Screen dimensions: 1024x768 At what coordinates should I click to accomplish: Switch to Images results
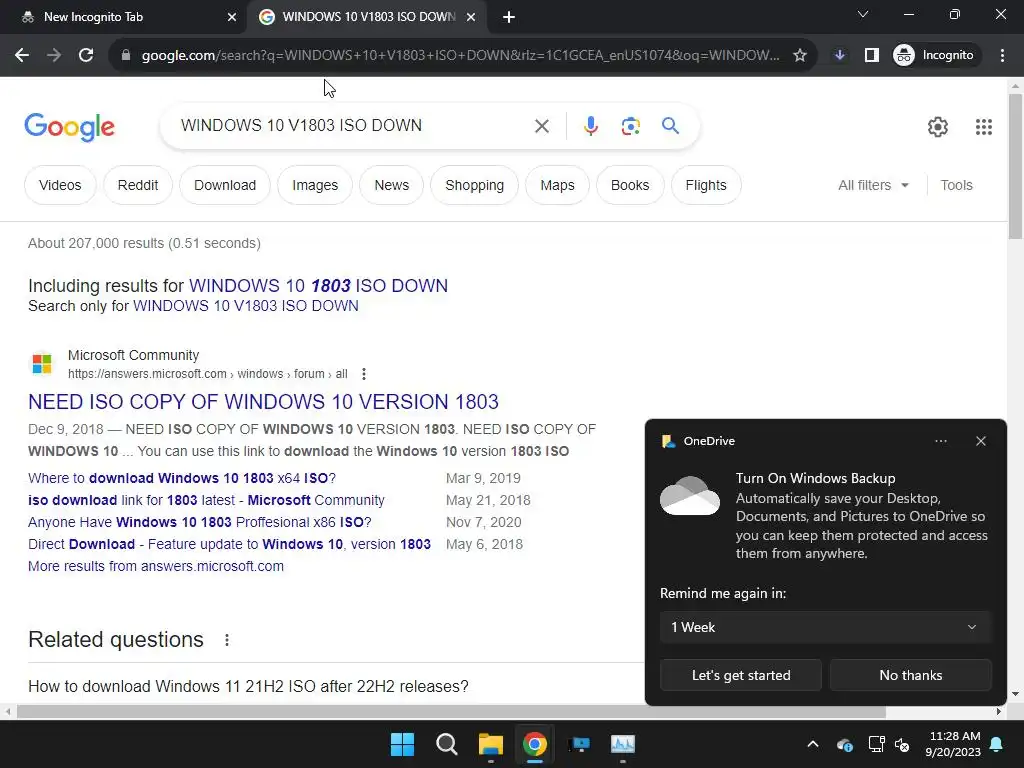[x=315, y=185]
